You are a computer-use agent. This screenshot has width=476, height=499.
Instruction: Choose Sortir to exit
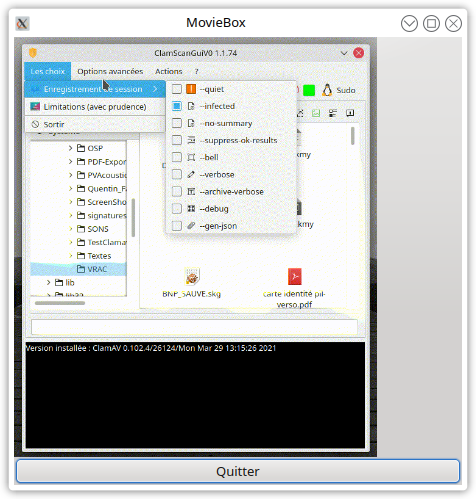coord(95,124)
